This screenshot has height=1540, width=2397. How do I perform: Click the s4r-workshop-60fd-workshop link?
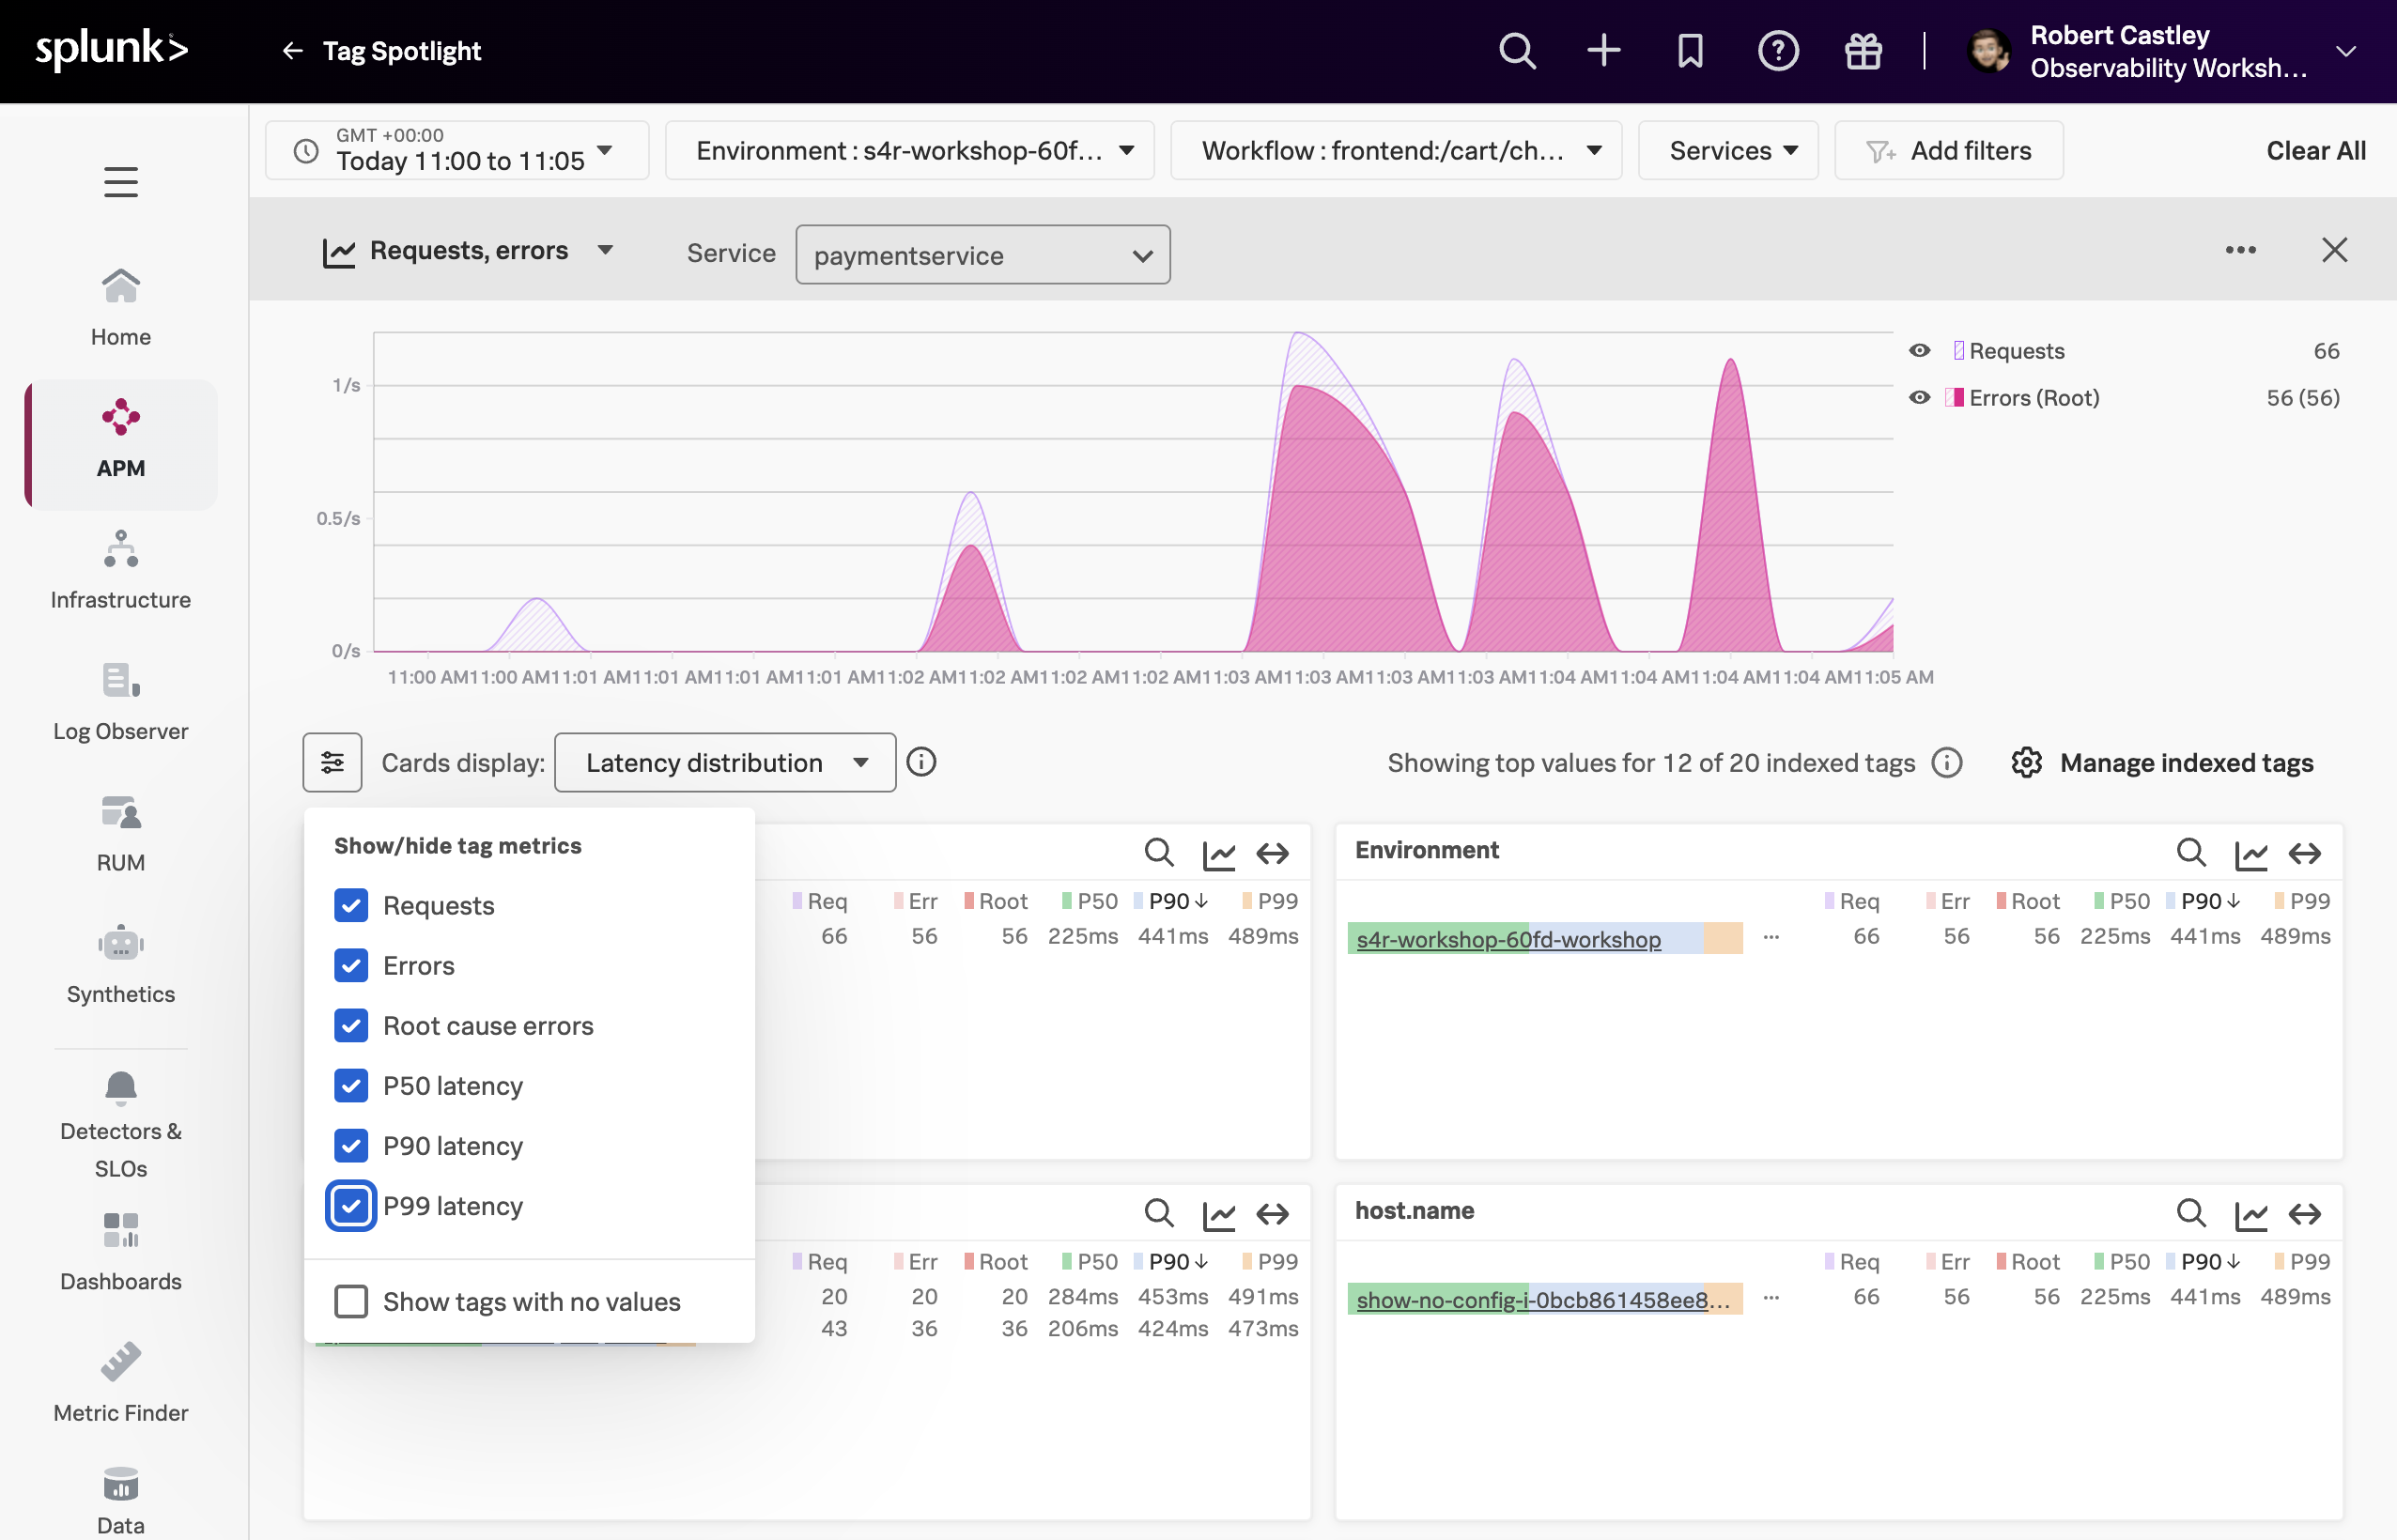1508,939
